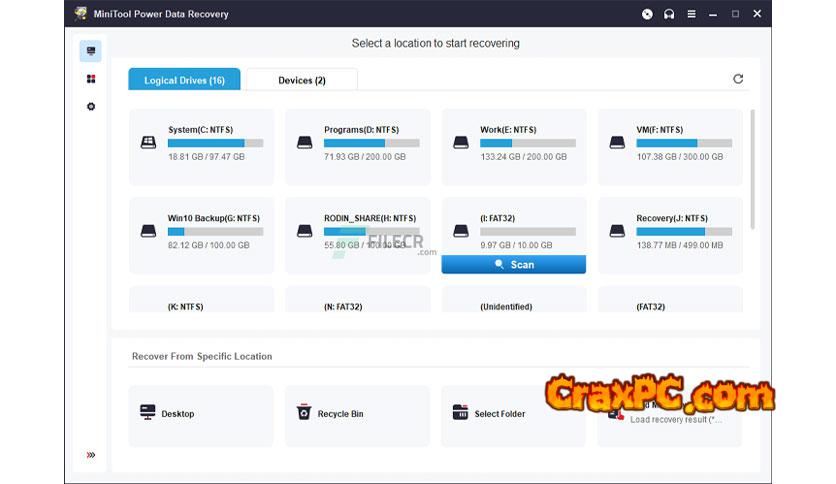Select the Win10 Backup (G: NTFS) drive icon
Viewport: 836px width, 484px height.
pyautogui.click(x=149, y=231)
